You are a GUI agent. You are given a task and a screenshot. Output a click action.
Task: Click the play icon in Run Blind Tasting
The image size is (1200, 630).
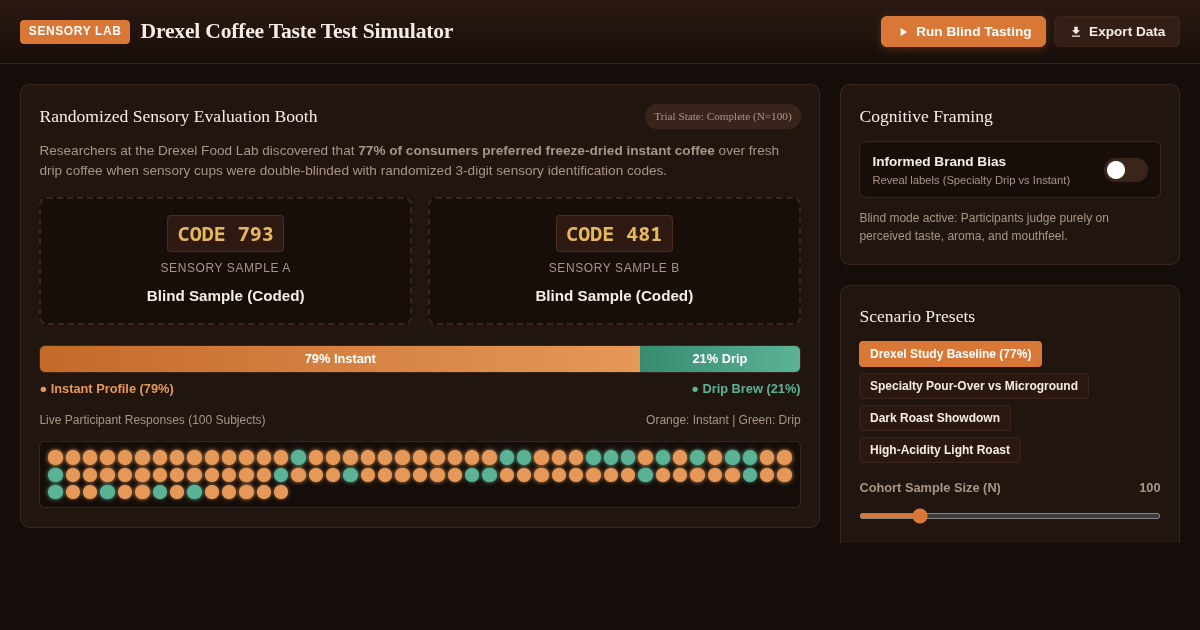point(903,32)
